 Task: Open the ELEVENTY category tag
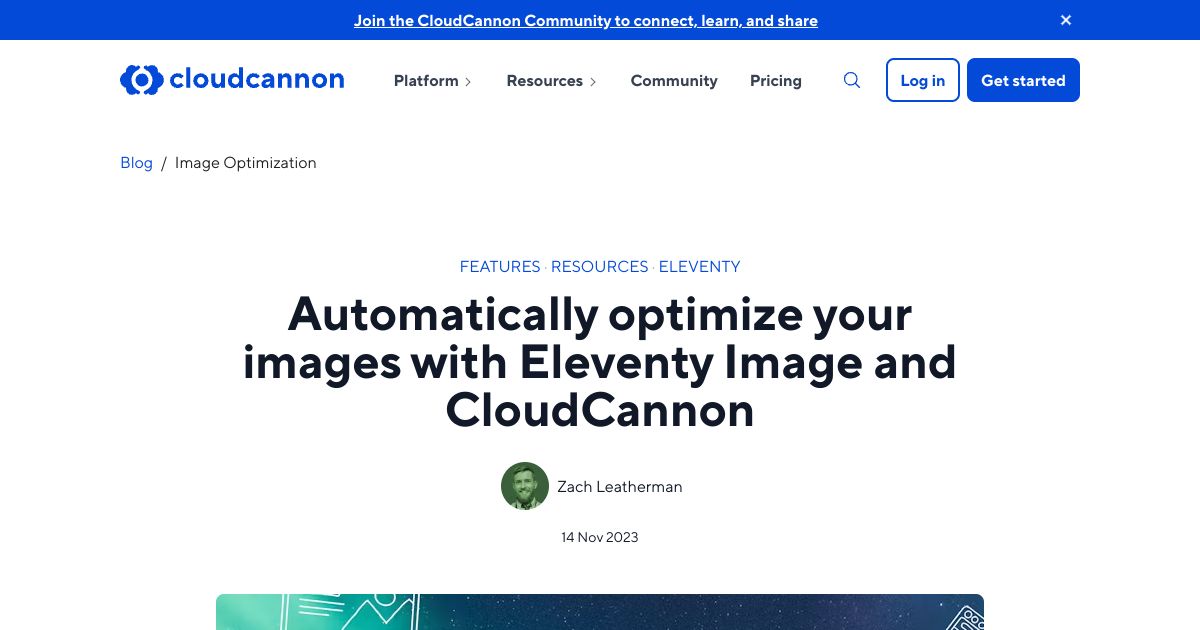coord(699,267)
